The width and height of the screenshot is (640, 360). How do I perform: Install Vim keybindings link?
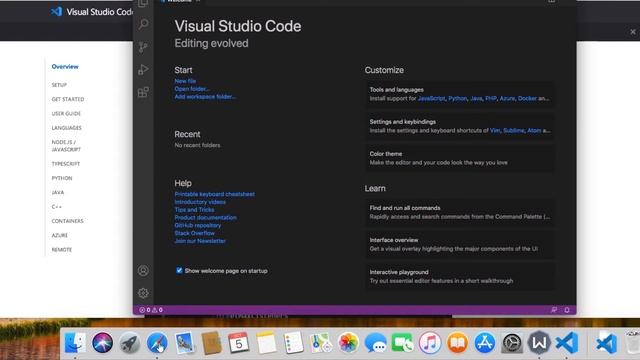495,131
